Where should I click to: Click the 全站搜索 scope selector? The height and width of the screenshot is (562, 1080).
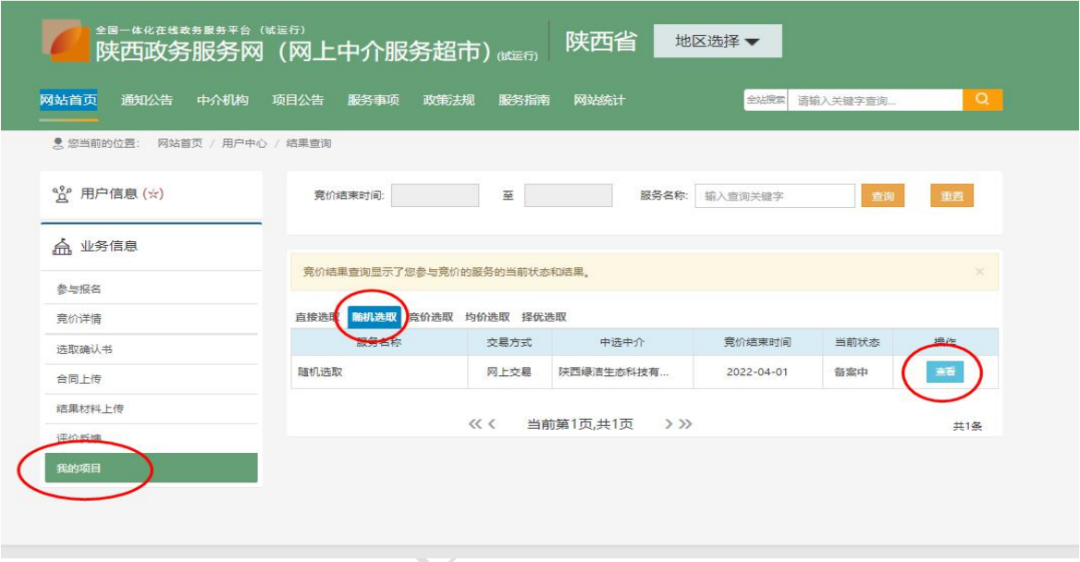[766, 100]
